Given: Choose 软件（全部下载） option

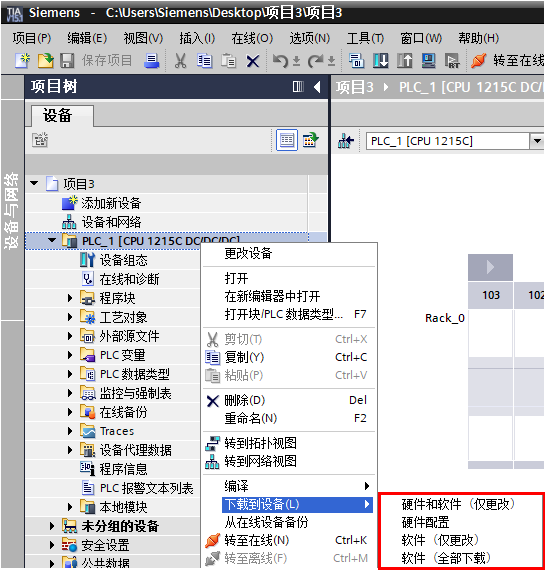Looking at the screenshot, I should (446, 558).
